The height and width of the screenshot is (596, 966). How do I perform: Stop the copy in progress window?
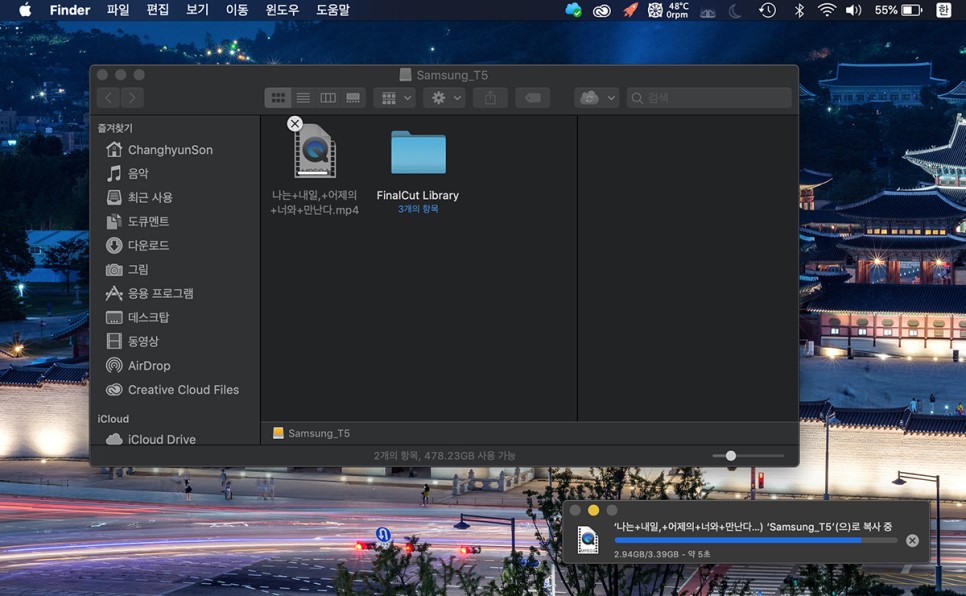[912, 541]
